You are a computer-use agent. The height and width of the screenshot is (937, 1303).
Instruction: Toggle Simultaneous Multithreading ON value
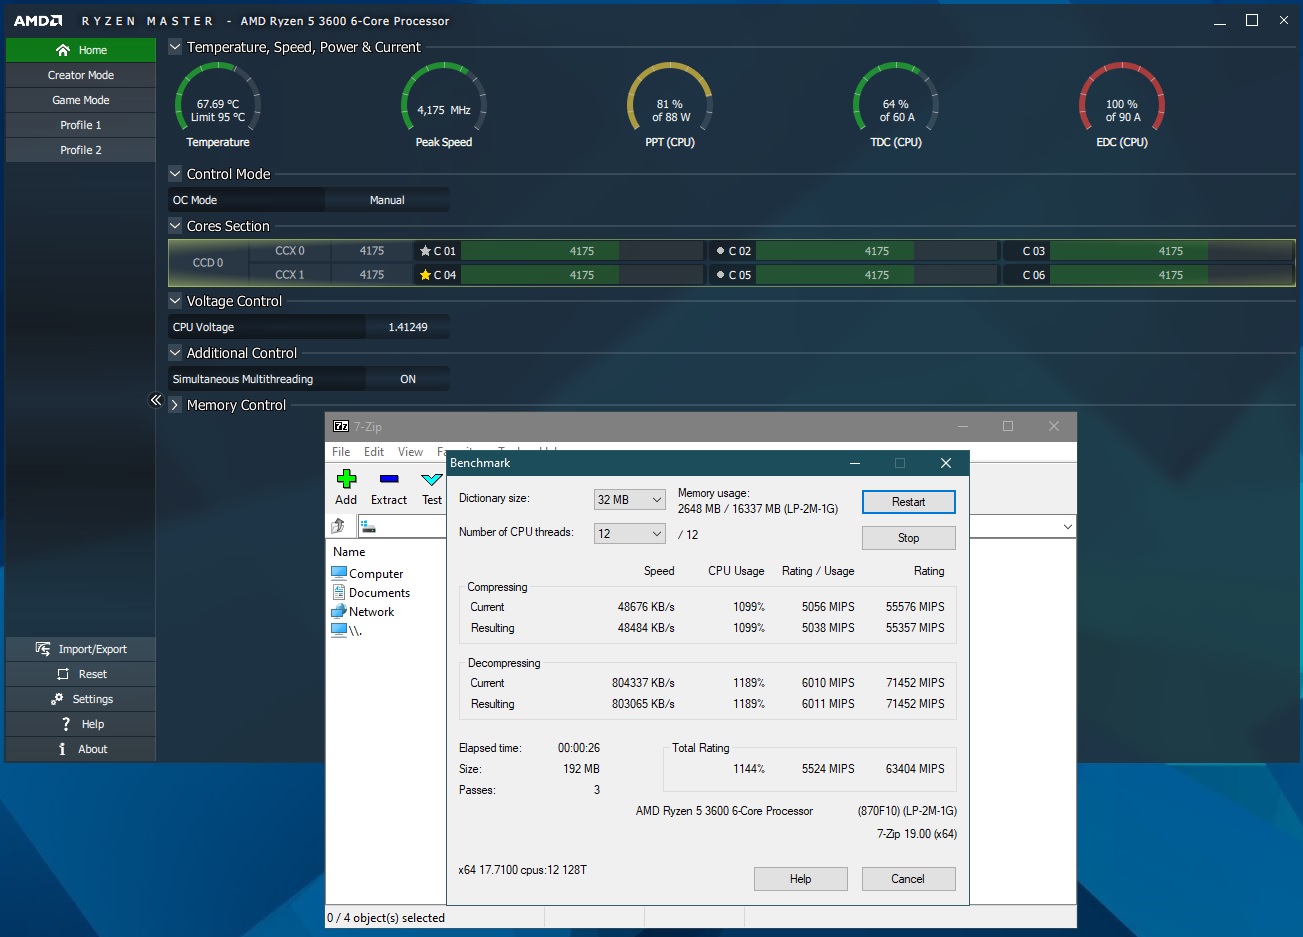(408, 379)
